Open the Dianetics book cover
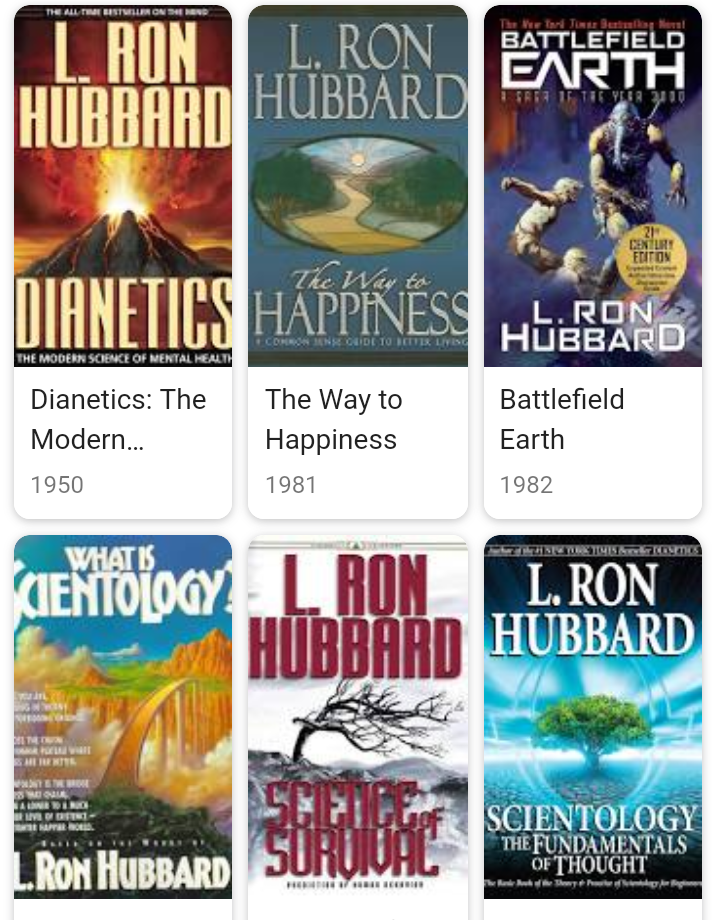The height and width of the screenshot is (920, 712). click(123, 186)
